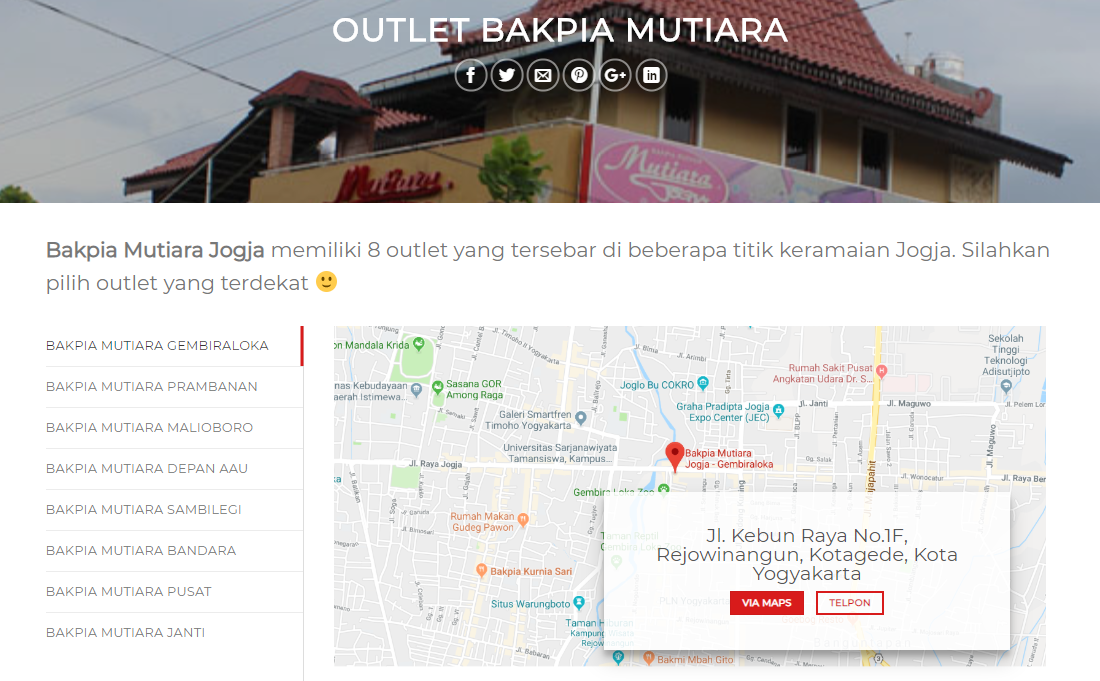Click the Bakmi Mbah Gito map marker
1100x681 pixels.
[x=649, y=658]
